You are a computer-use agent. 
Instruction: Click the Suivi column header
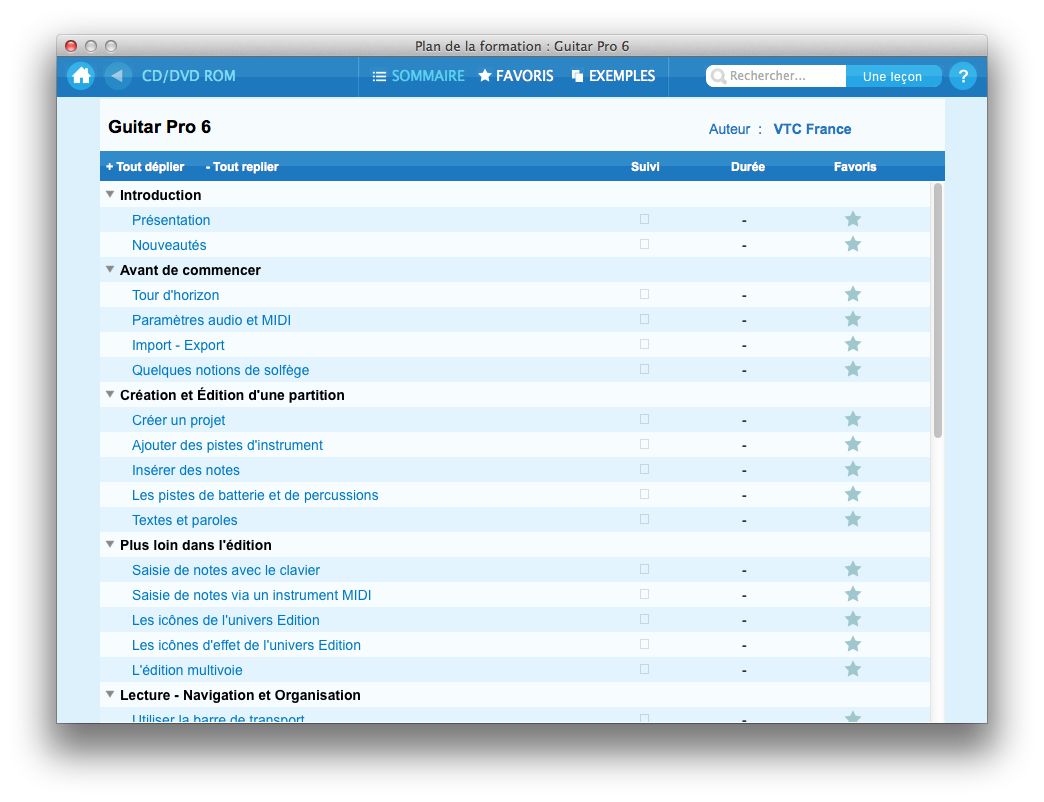pos(645,167)
